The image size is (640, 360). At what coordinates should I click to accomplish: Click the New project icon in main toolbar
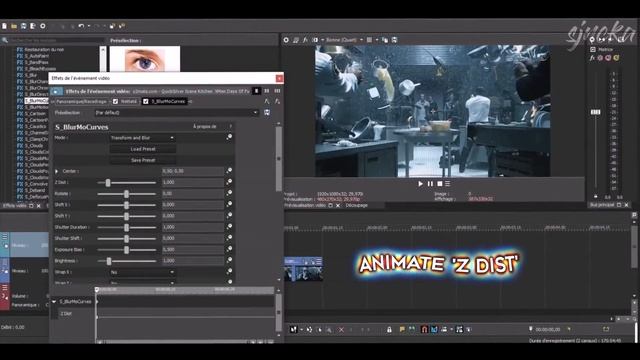click(4, 26)
